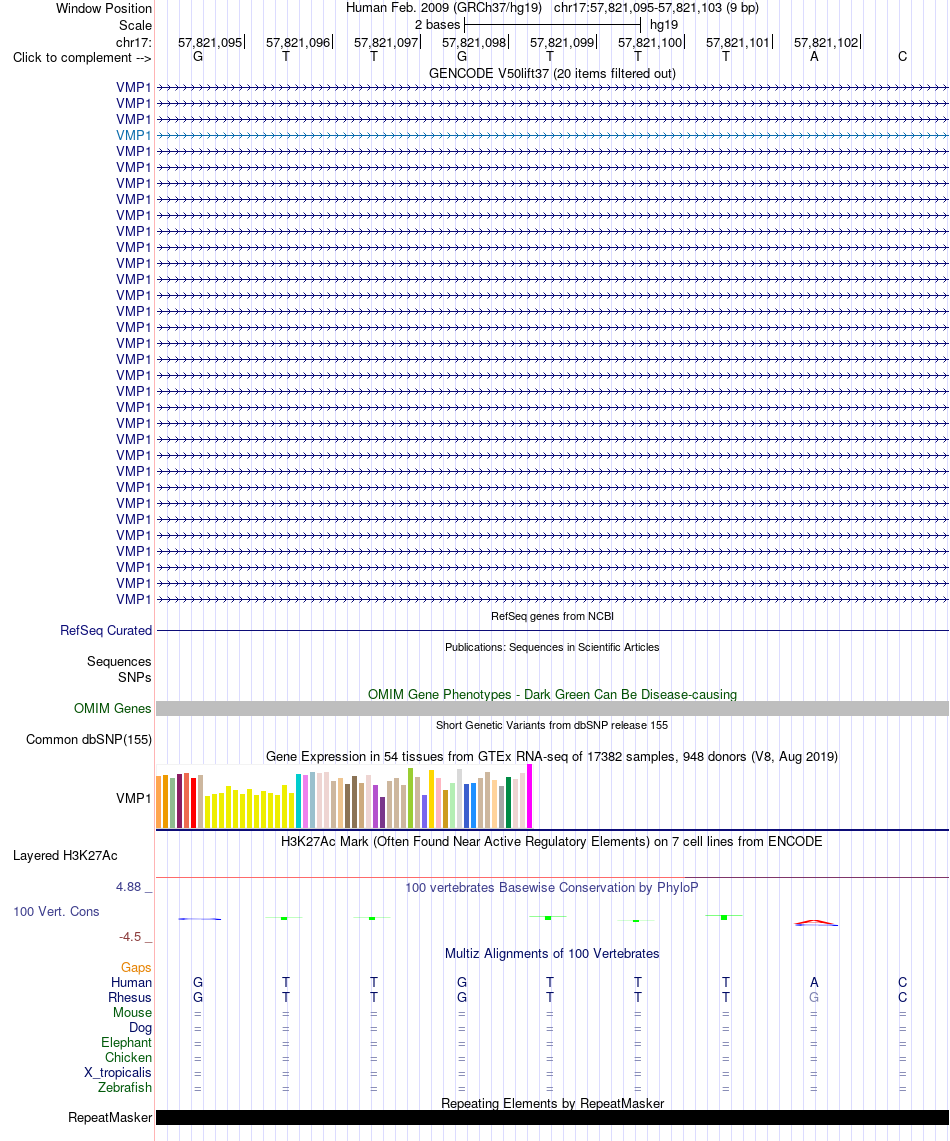Click the gray mismatched G in Rhesus row
Image resolution: width=950 pixels, height=1141 pixels.
click(x=814, y=998)
